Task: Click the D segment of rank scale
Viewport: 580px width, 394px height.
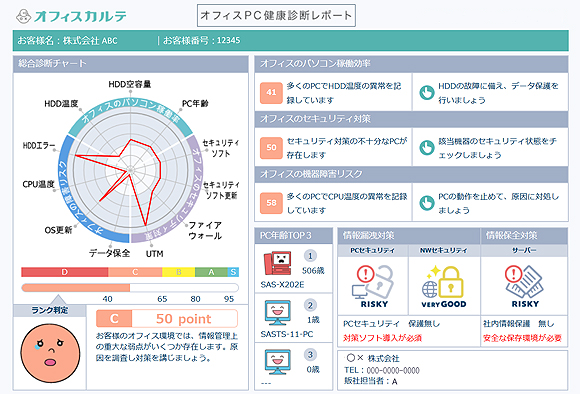Action: coord(65,272)
